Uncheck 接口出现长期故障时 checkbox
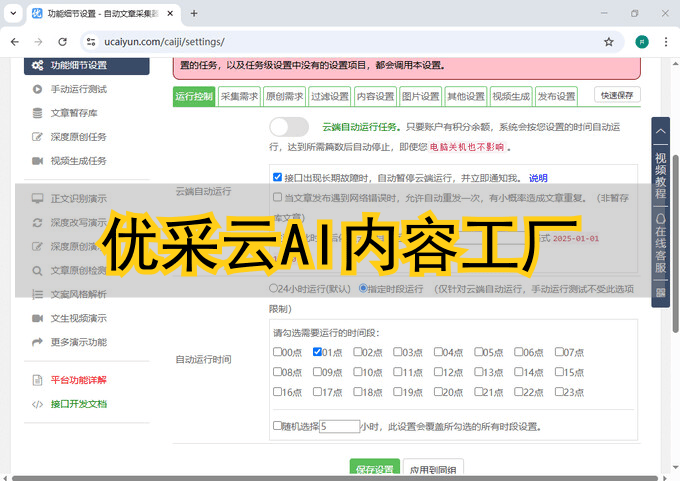This screenshot has height=481, width=680. tap(277, 177)
